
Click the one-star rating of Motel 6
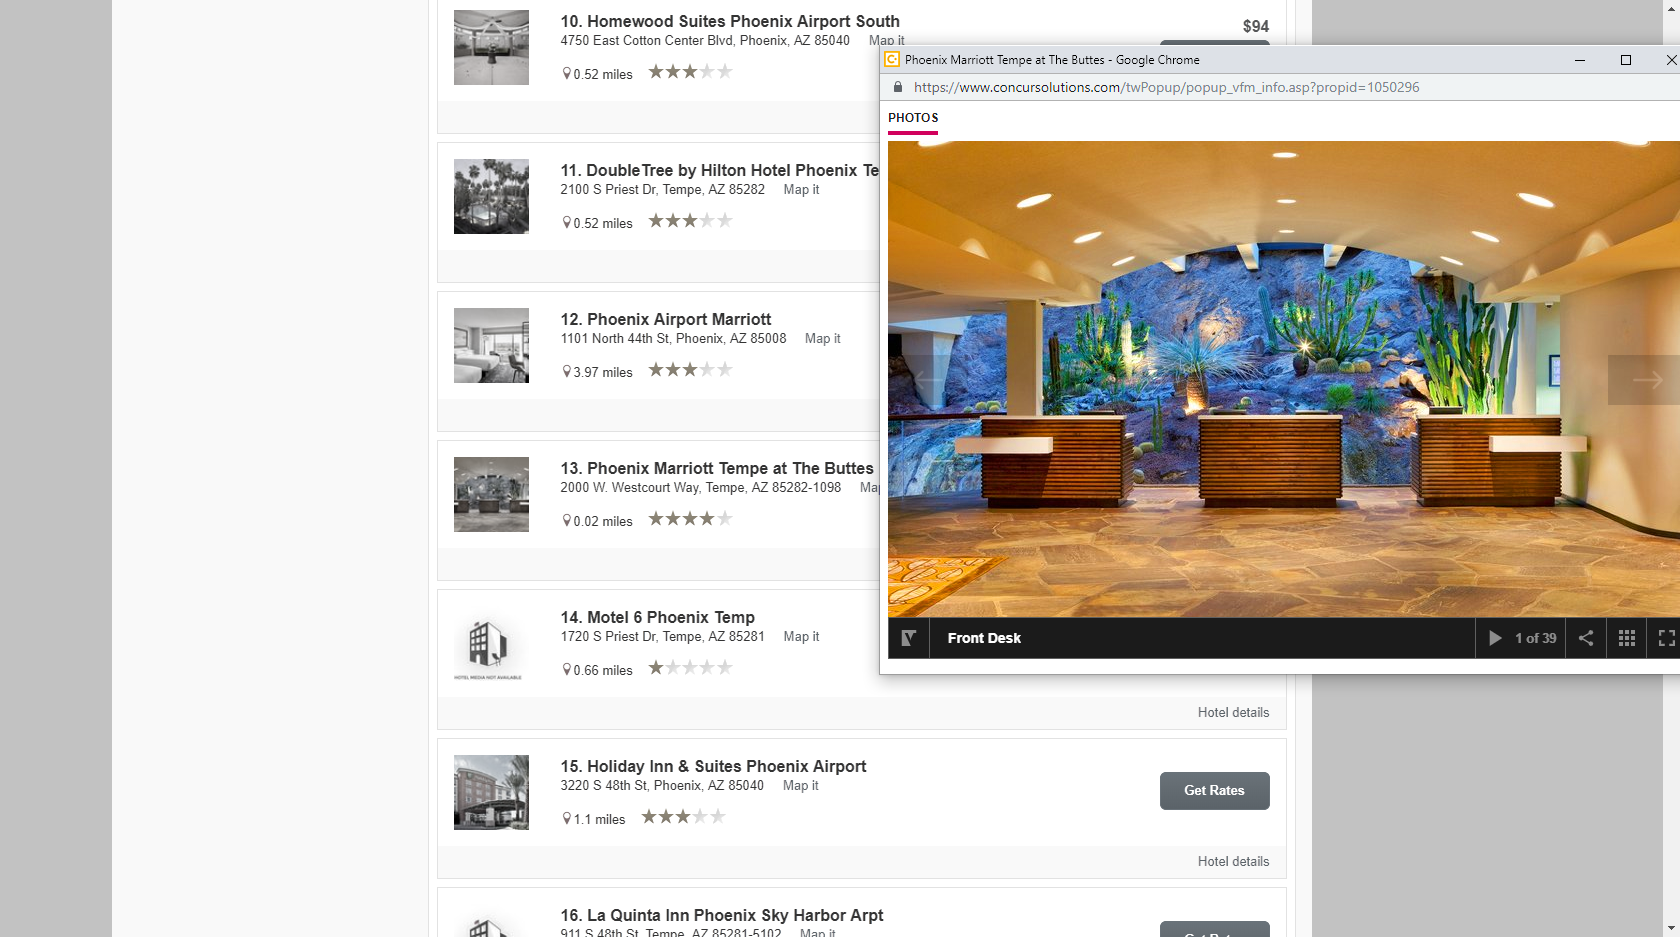coord(690,668)
